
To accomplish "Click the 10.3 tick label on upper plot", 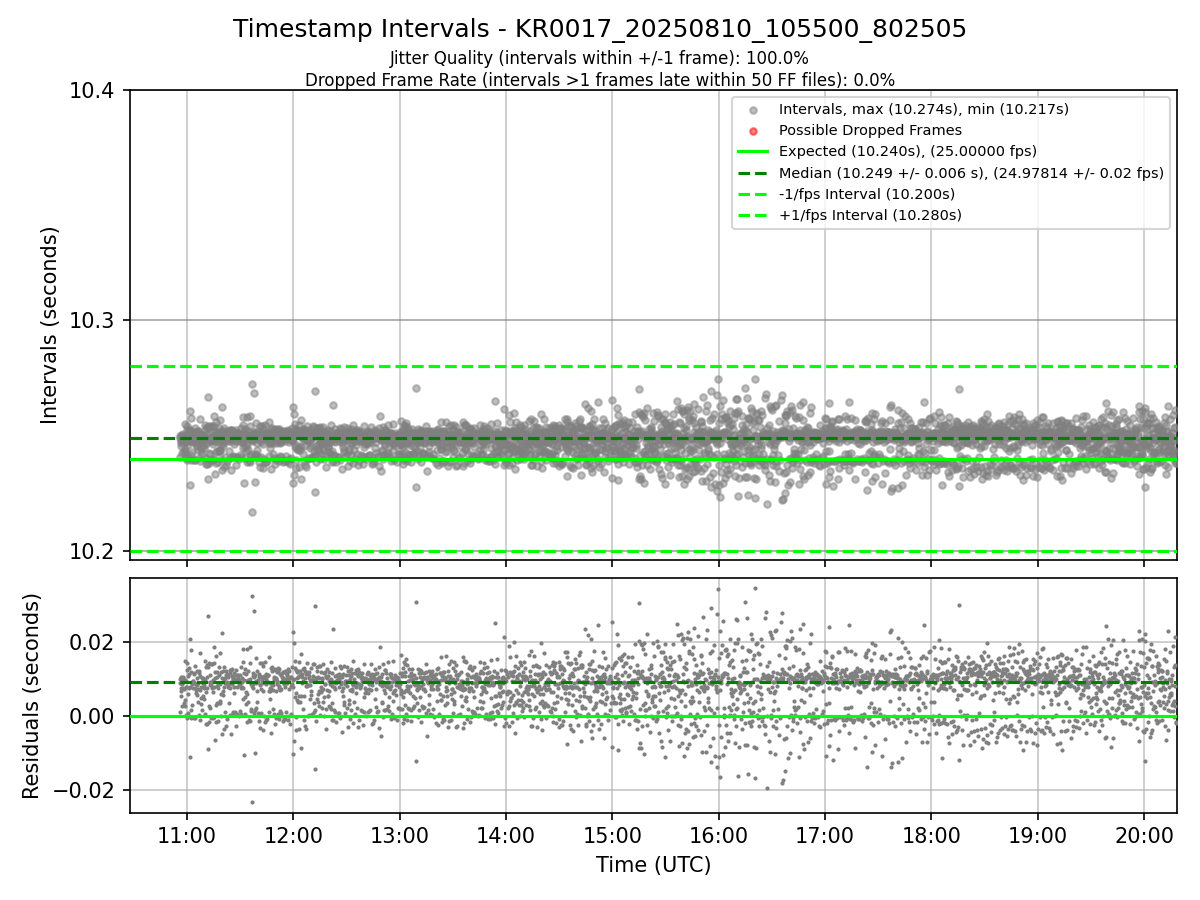I will [94, 321].
